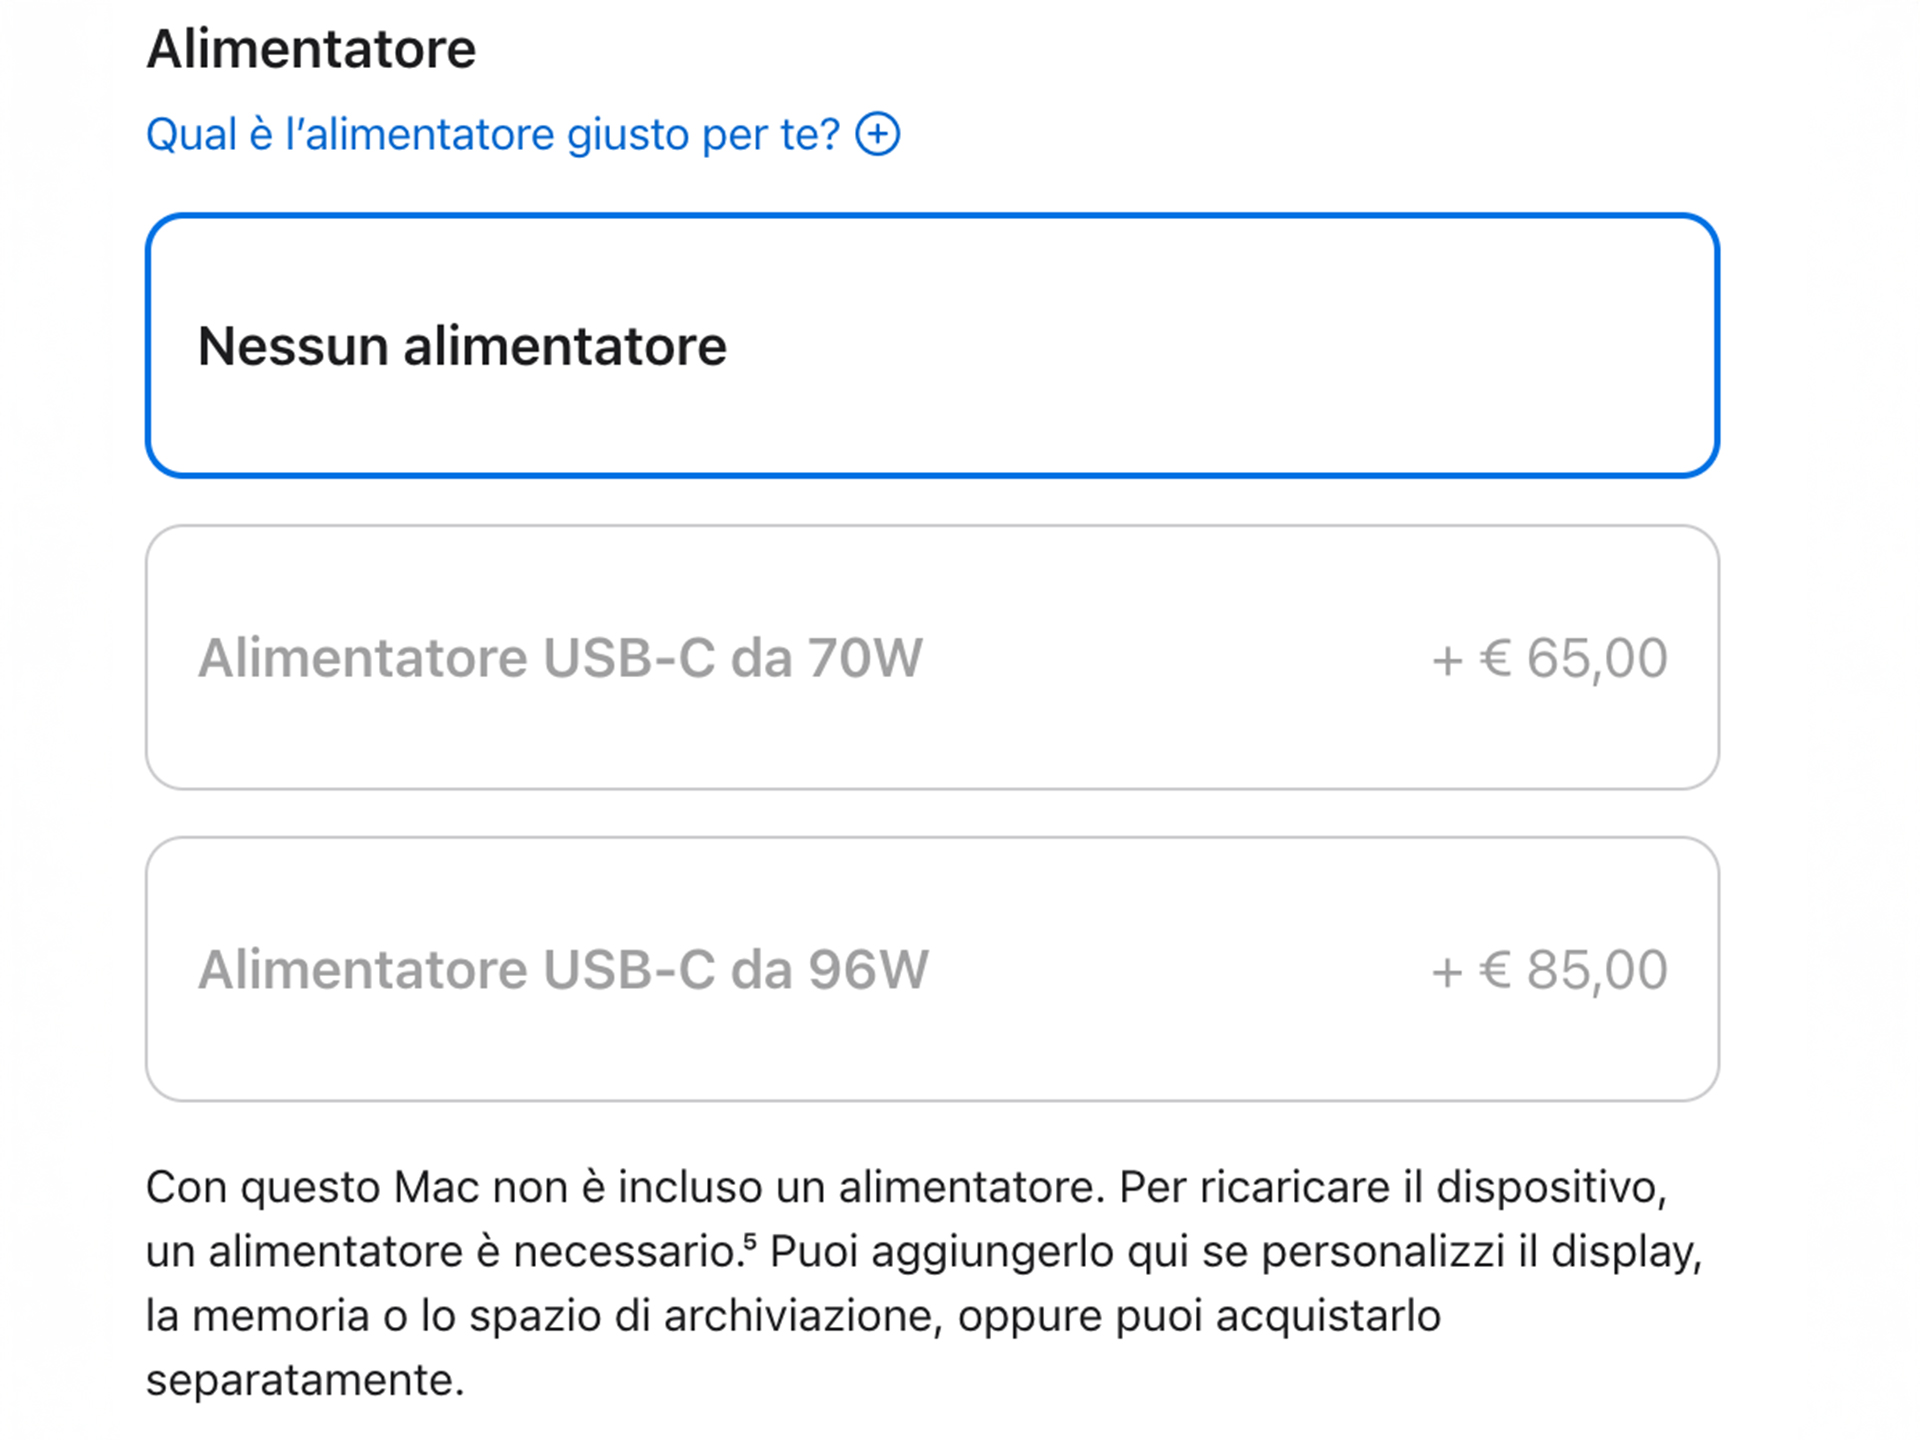Click the word "separatamente" in the footer note
The width and height of the screenshot is (1920, 1440).
coord(305,1381)
